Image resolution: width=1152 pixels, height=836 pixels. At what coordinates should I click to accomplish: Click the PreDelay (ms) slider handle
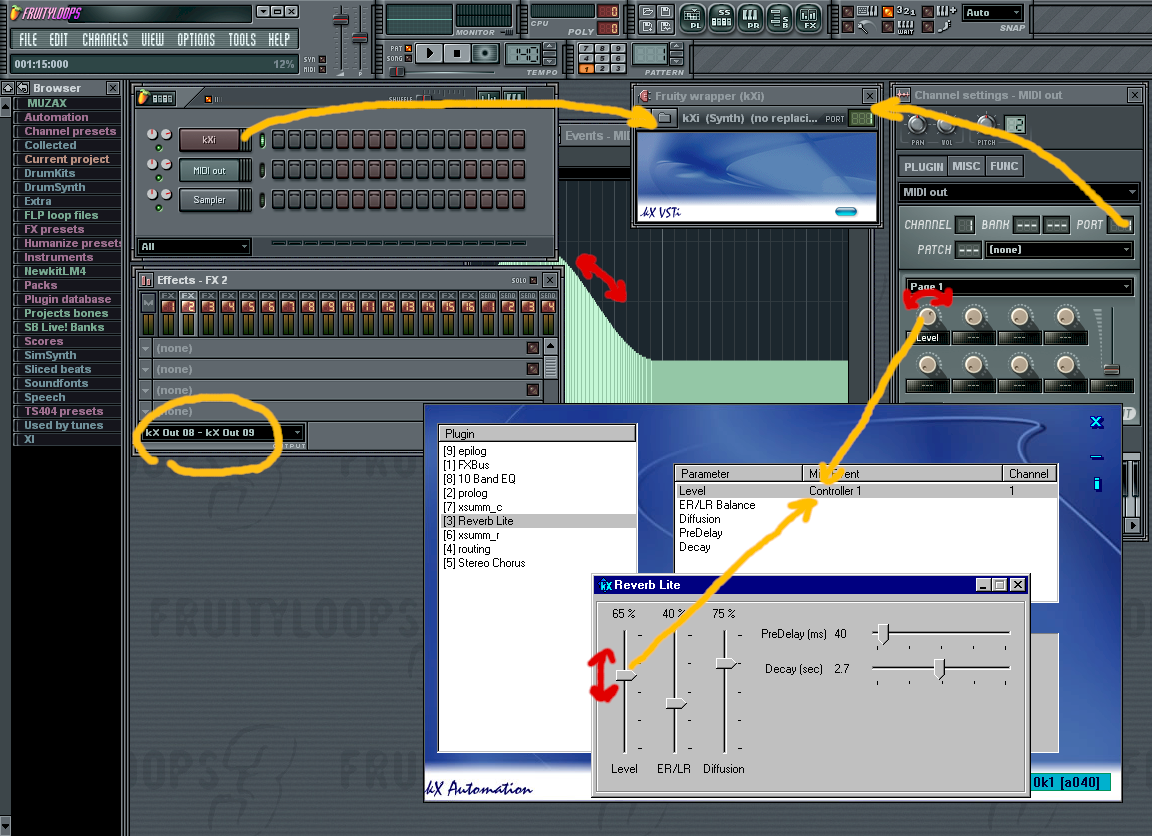tap(884, 633)
